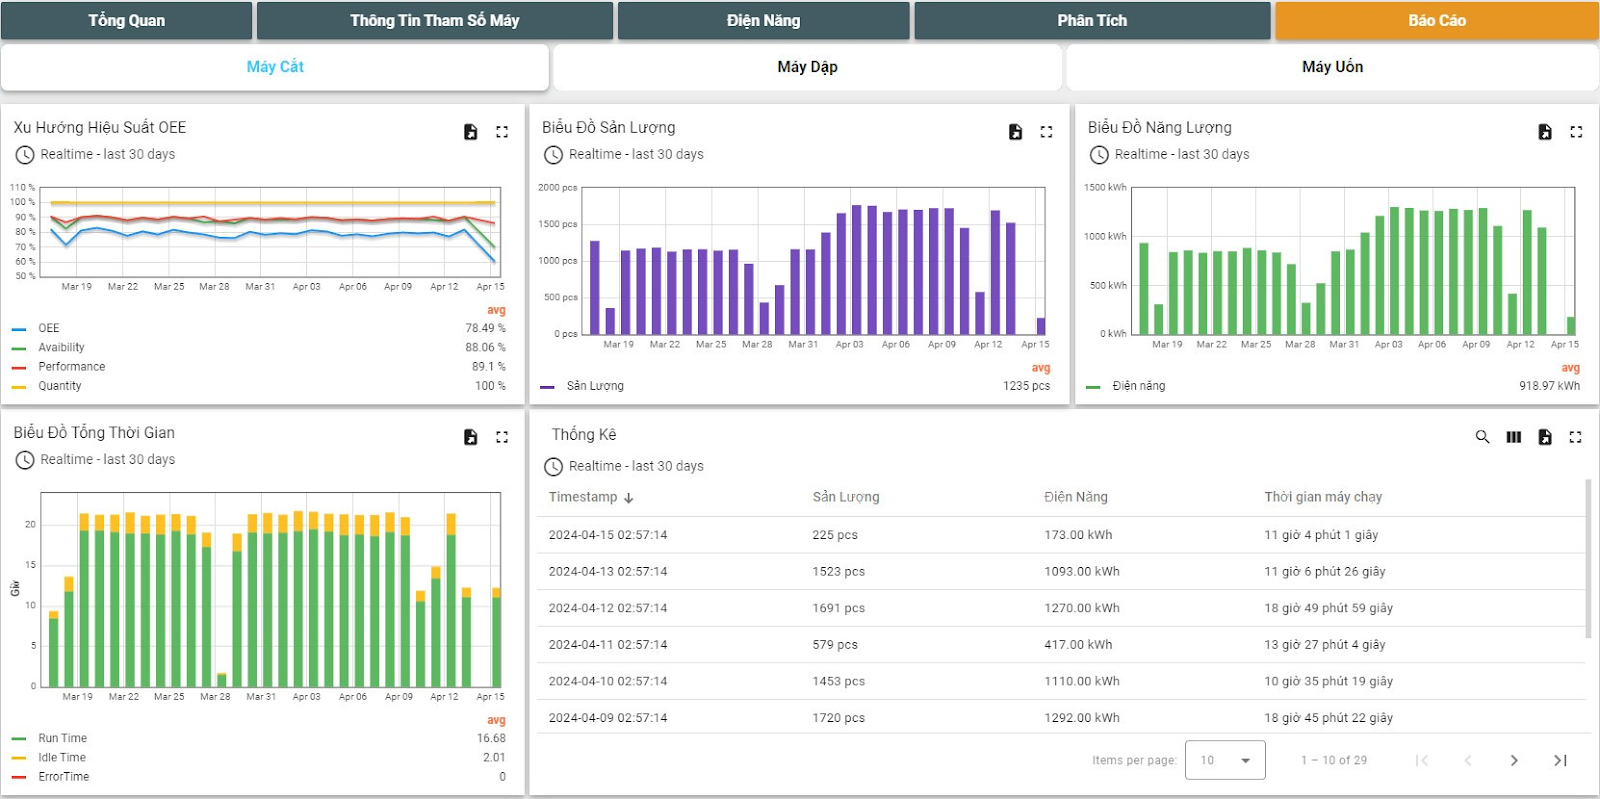1600x799 pixels.
Task: Go to previous page of Thống Kê
Action: [x=1468, y=761]
